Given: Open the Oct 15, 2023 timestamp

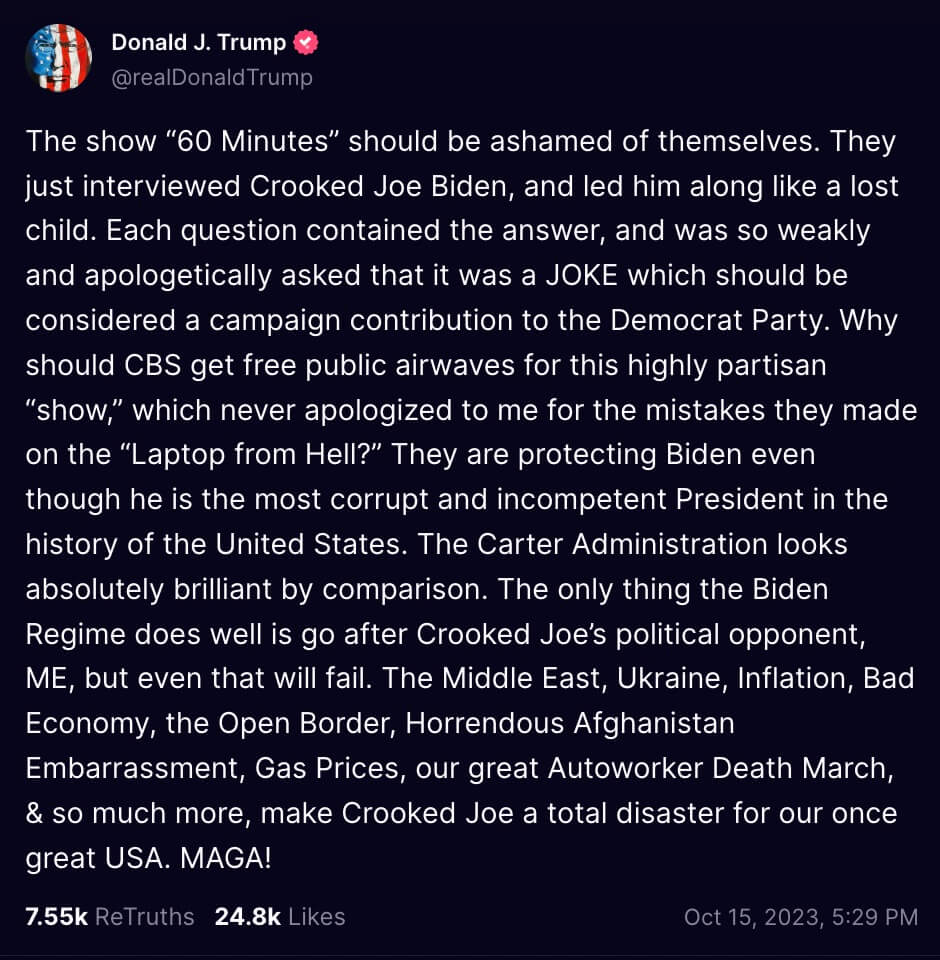Looking at the screenshot, I should tap(800, 916).
